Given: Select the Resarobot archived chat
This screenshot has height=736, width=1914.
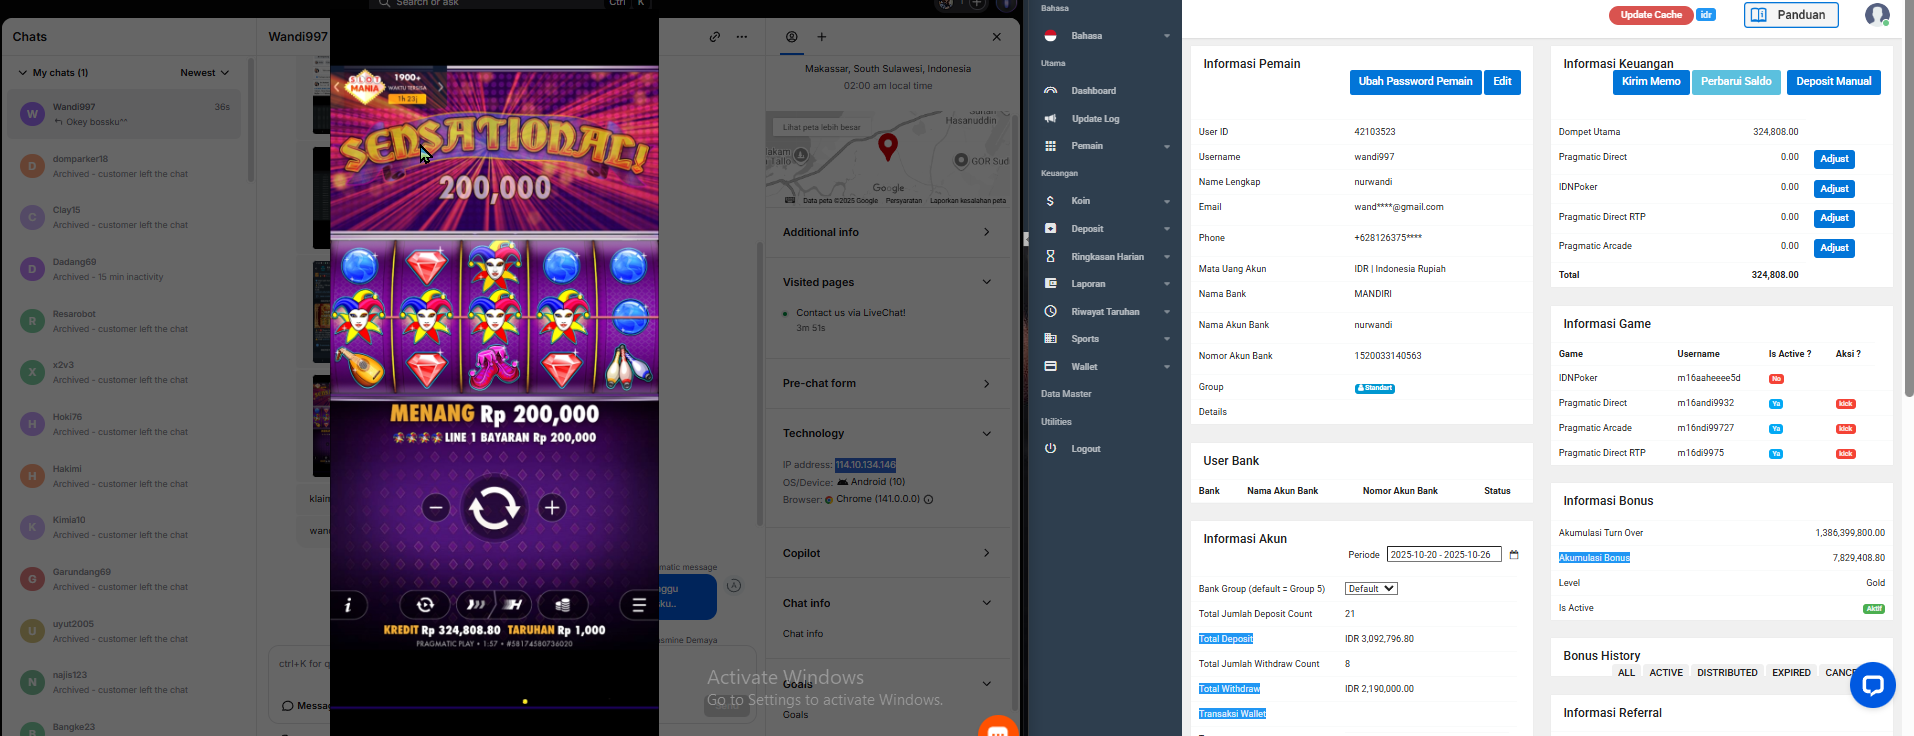Looking at the screenshot, I should 125,321.
